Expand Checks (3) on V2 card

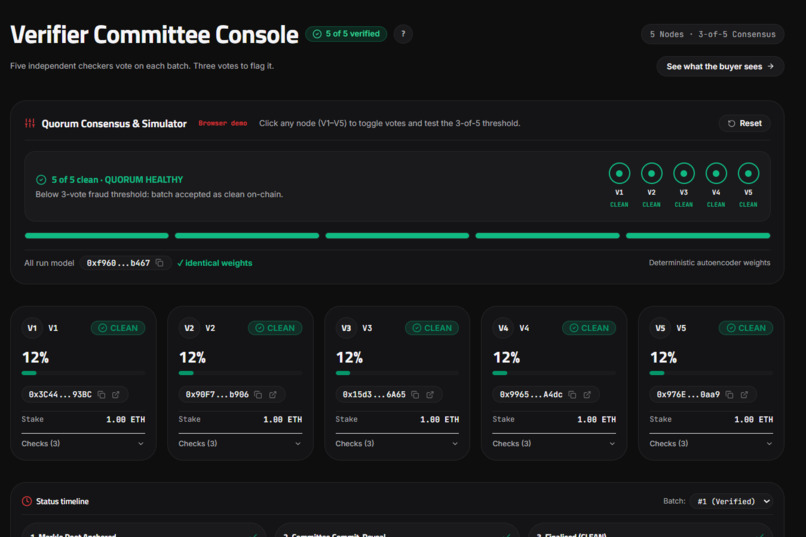click(x=240, y=443)
